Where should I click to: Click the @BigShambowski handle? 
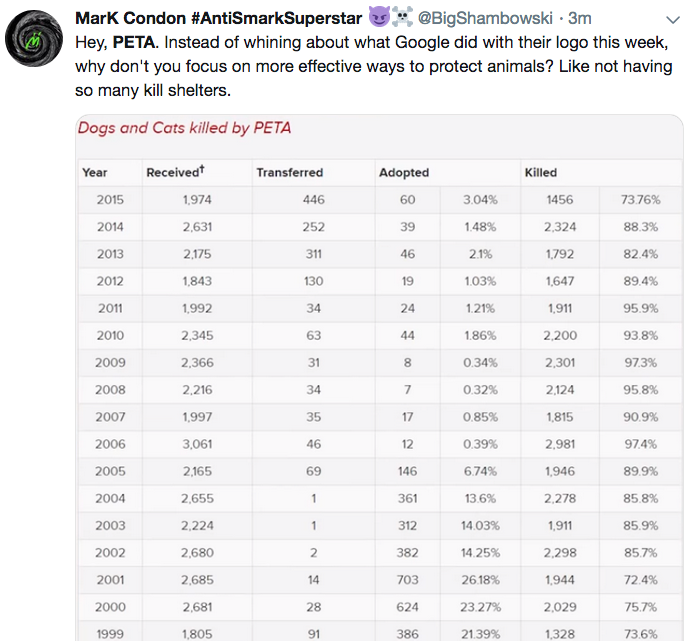coord(486,18)
